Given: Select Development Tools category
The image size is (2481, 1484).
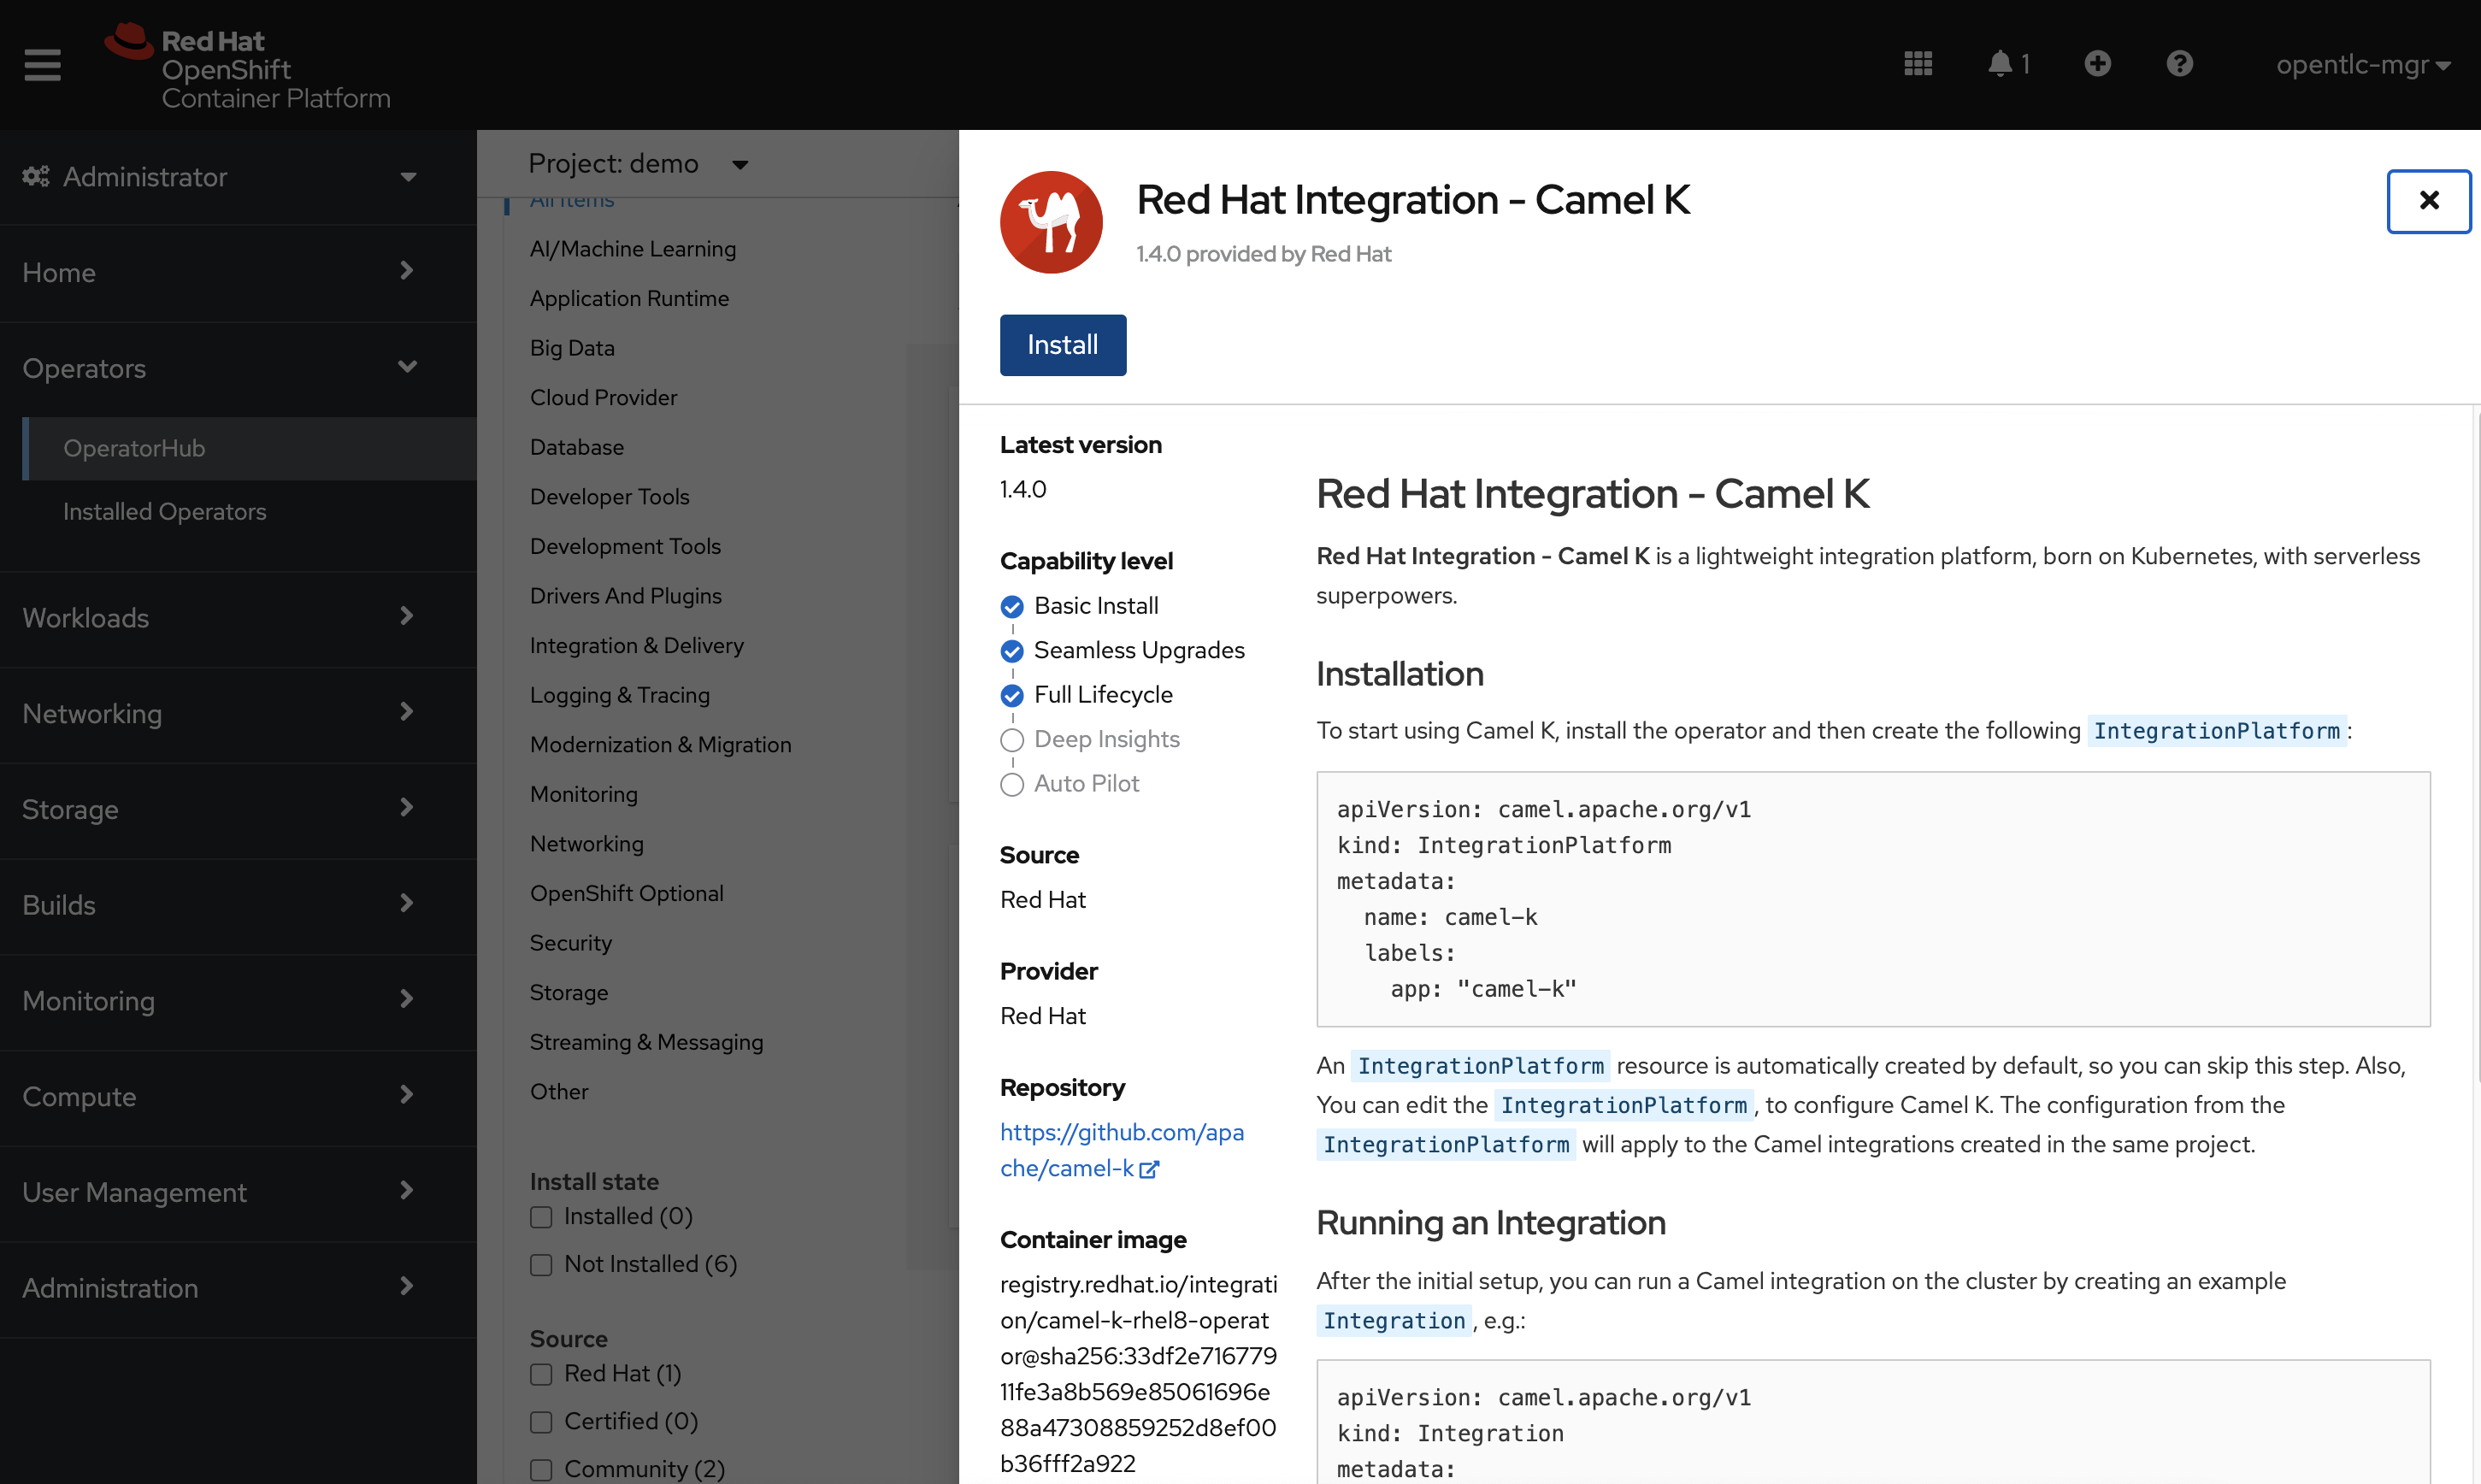Looking at the screenshot, I should 625,546.
